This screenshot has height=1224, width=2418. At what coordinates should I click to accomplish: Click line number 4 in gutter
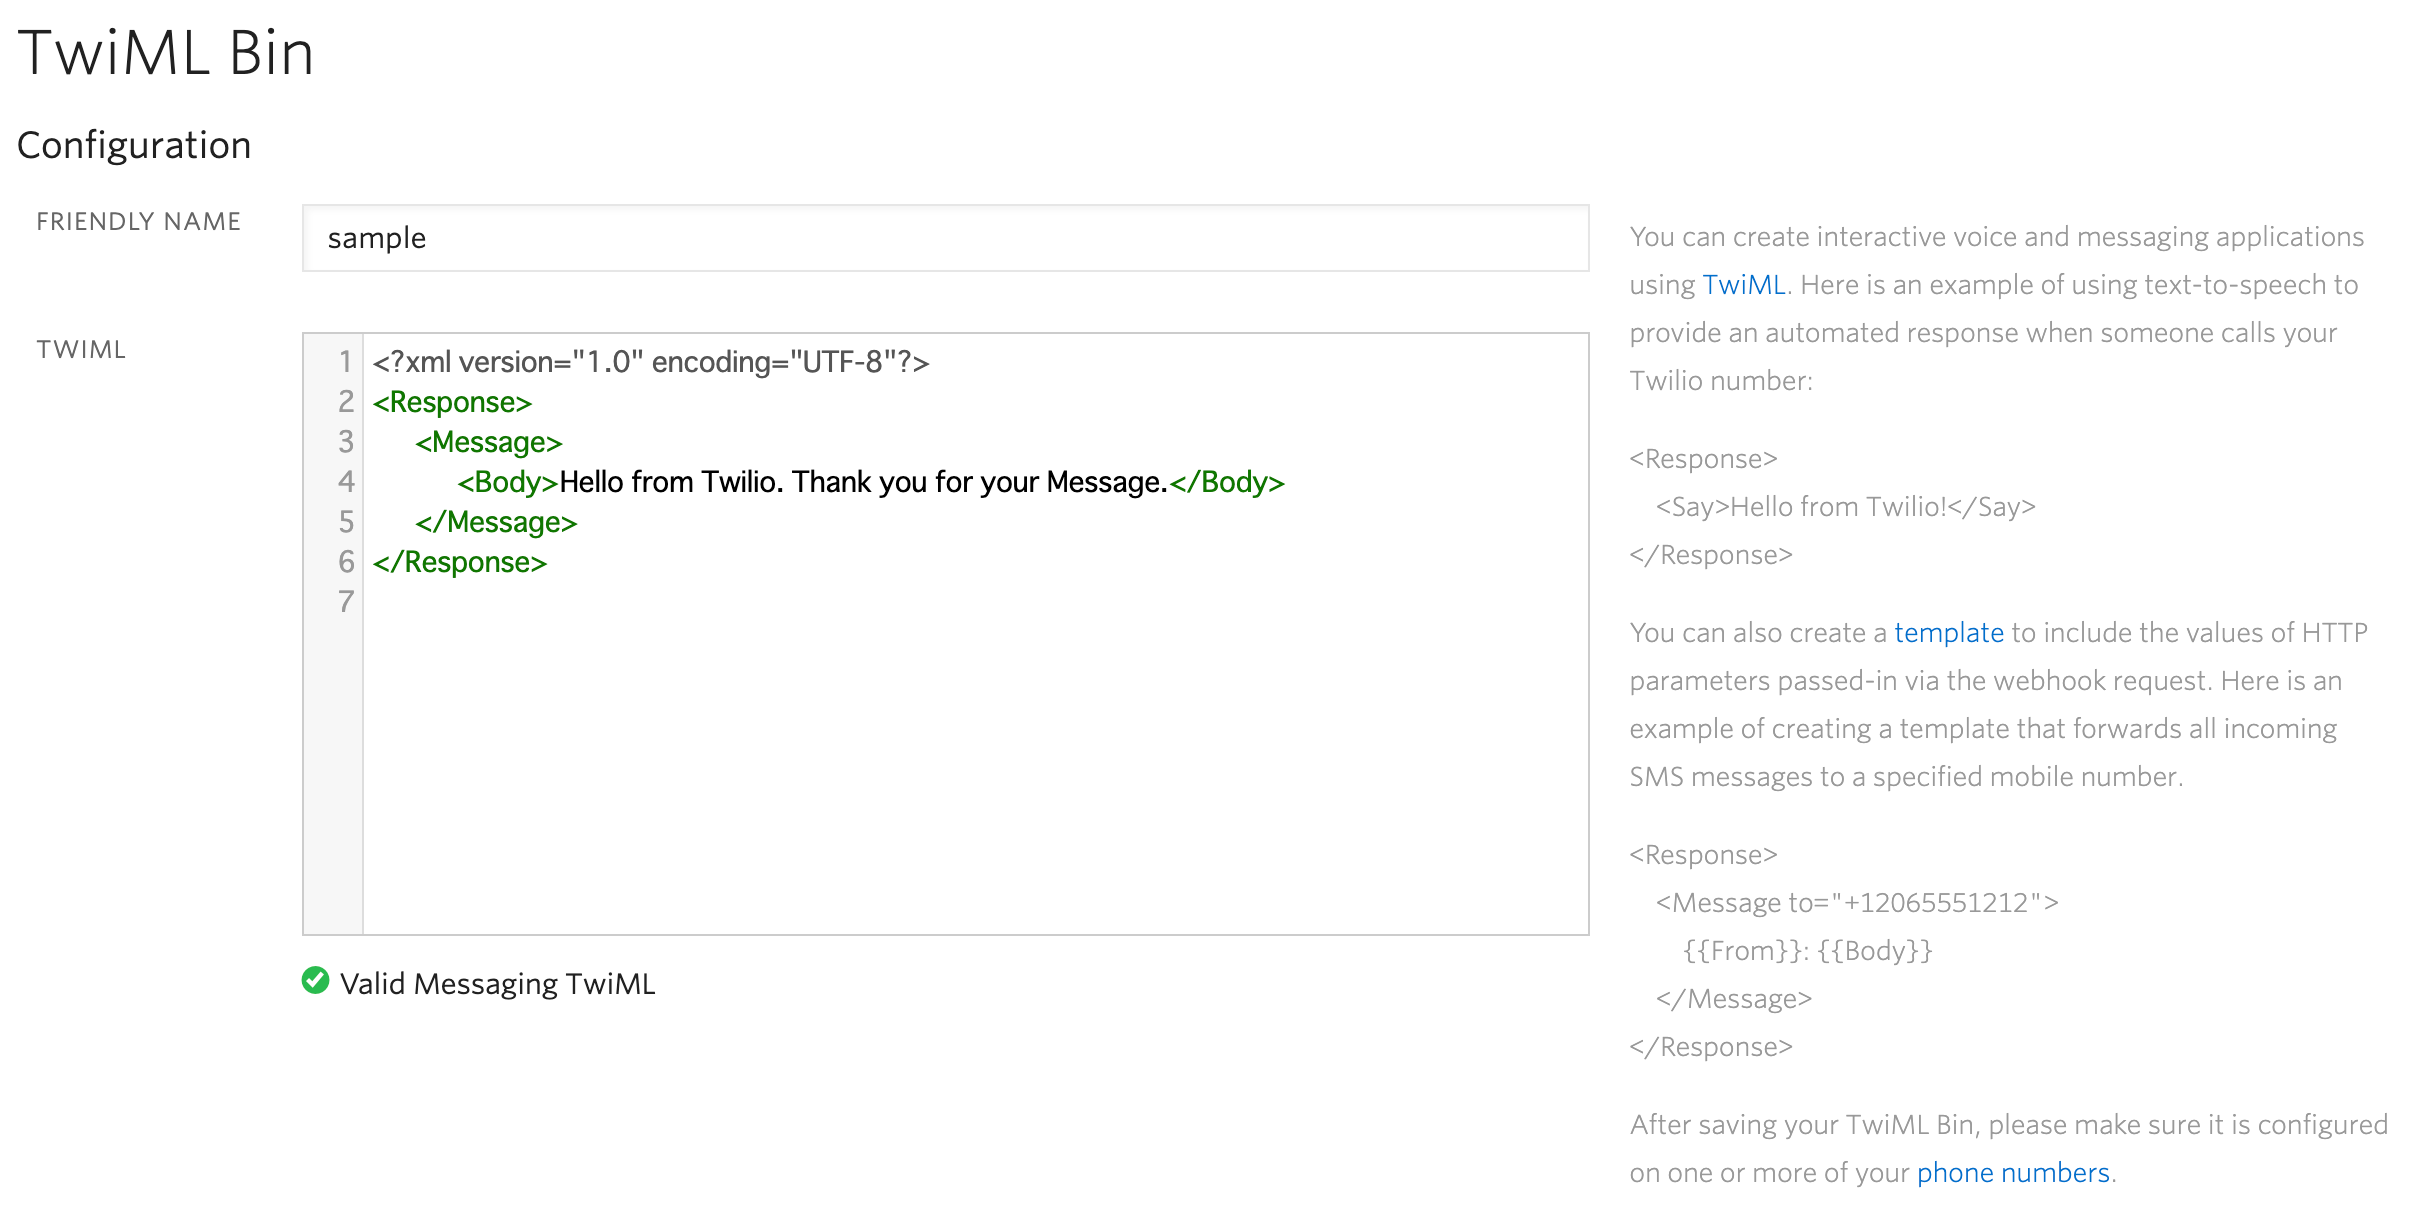click(x=345, y=482)
